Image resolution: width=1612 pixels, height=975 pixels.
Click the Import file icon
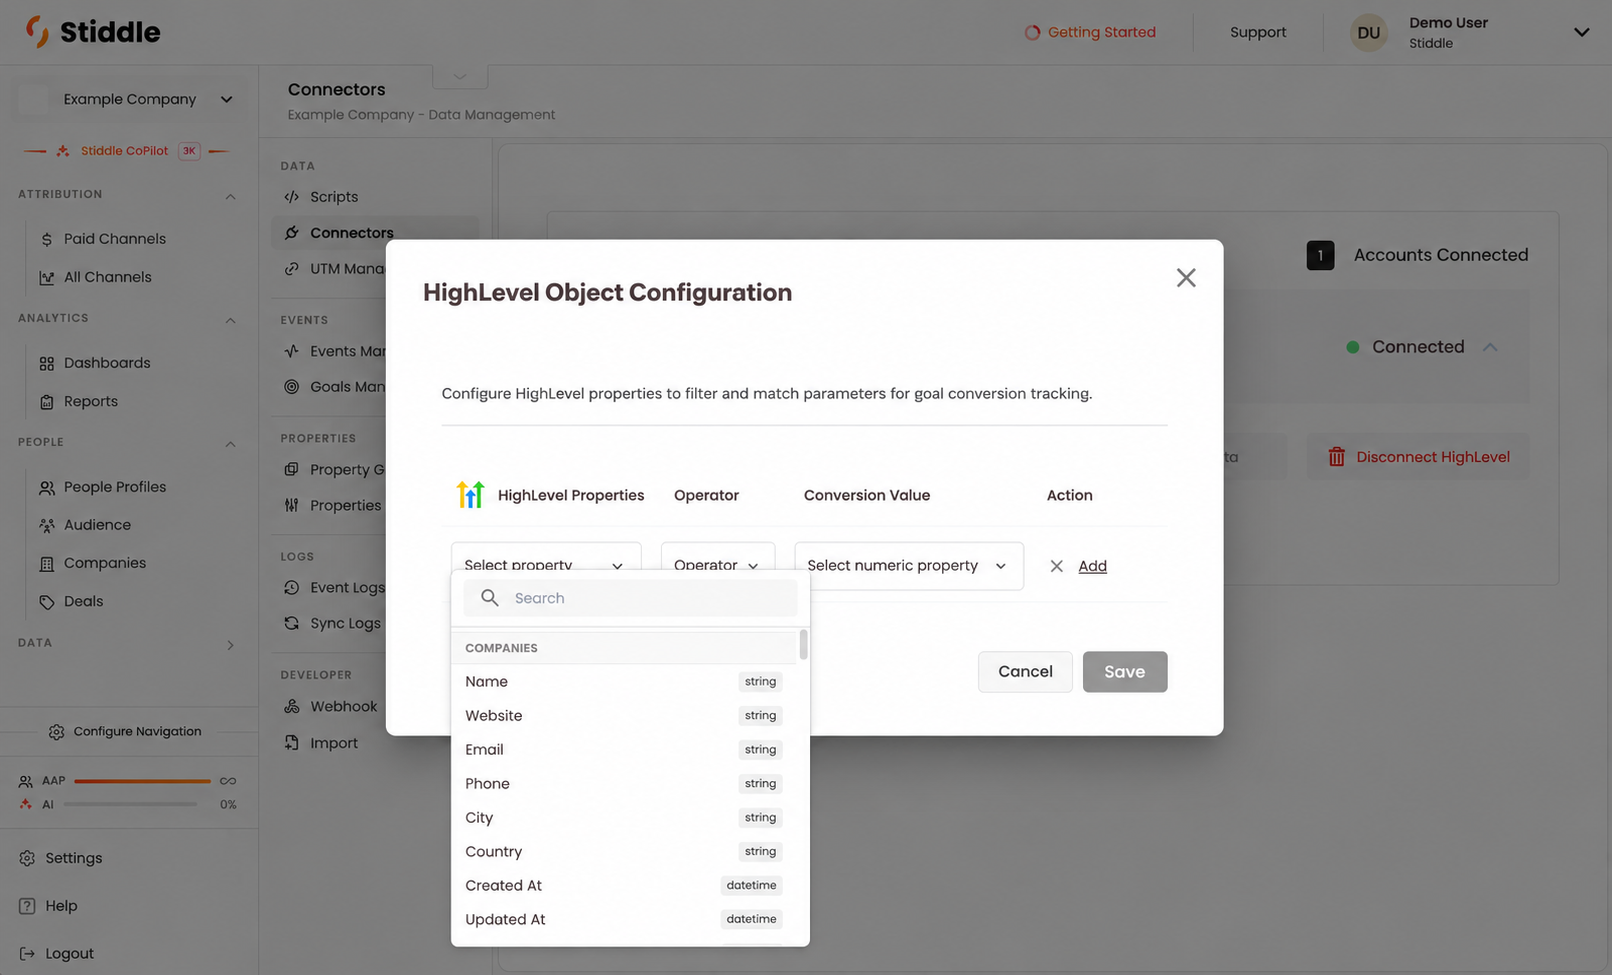(292, 743)
